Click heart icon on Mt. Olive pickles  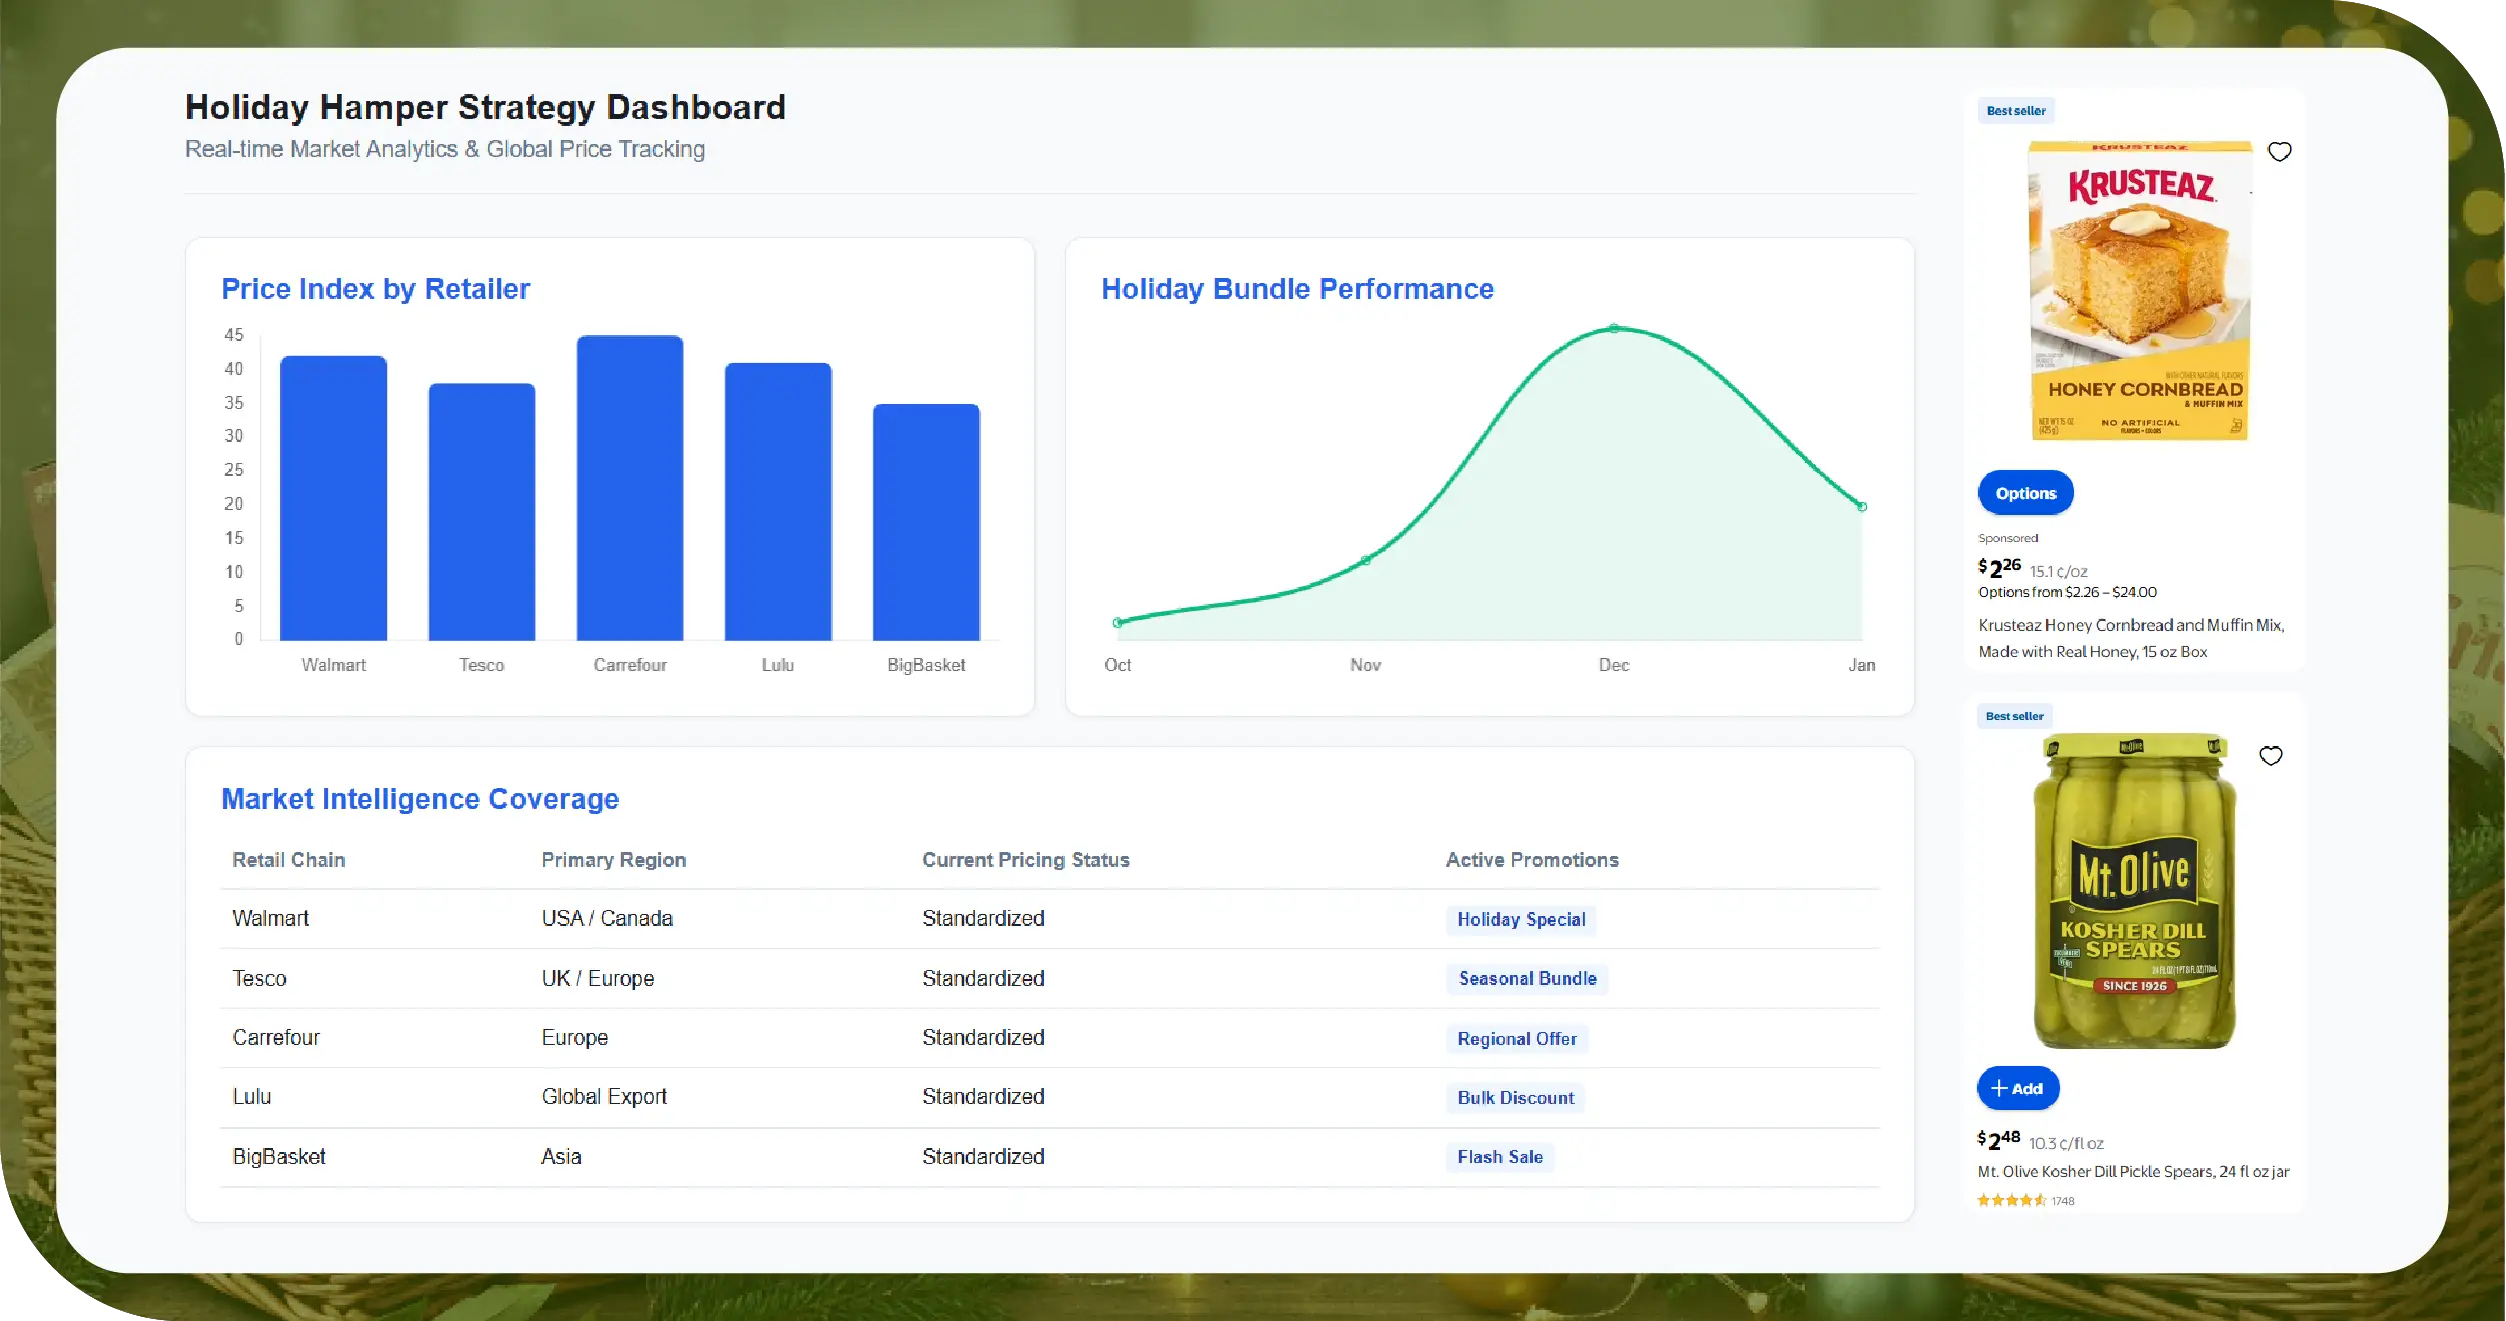tap(2270, 756)
